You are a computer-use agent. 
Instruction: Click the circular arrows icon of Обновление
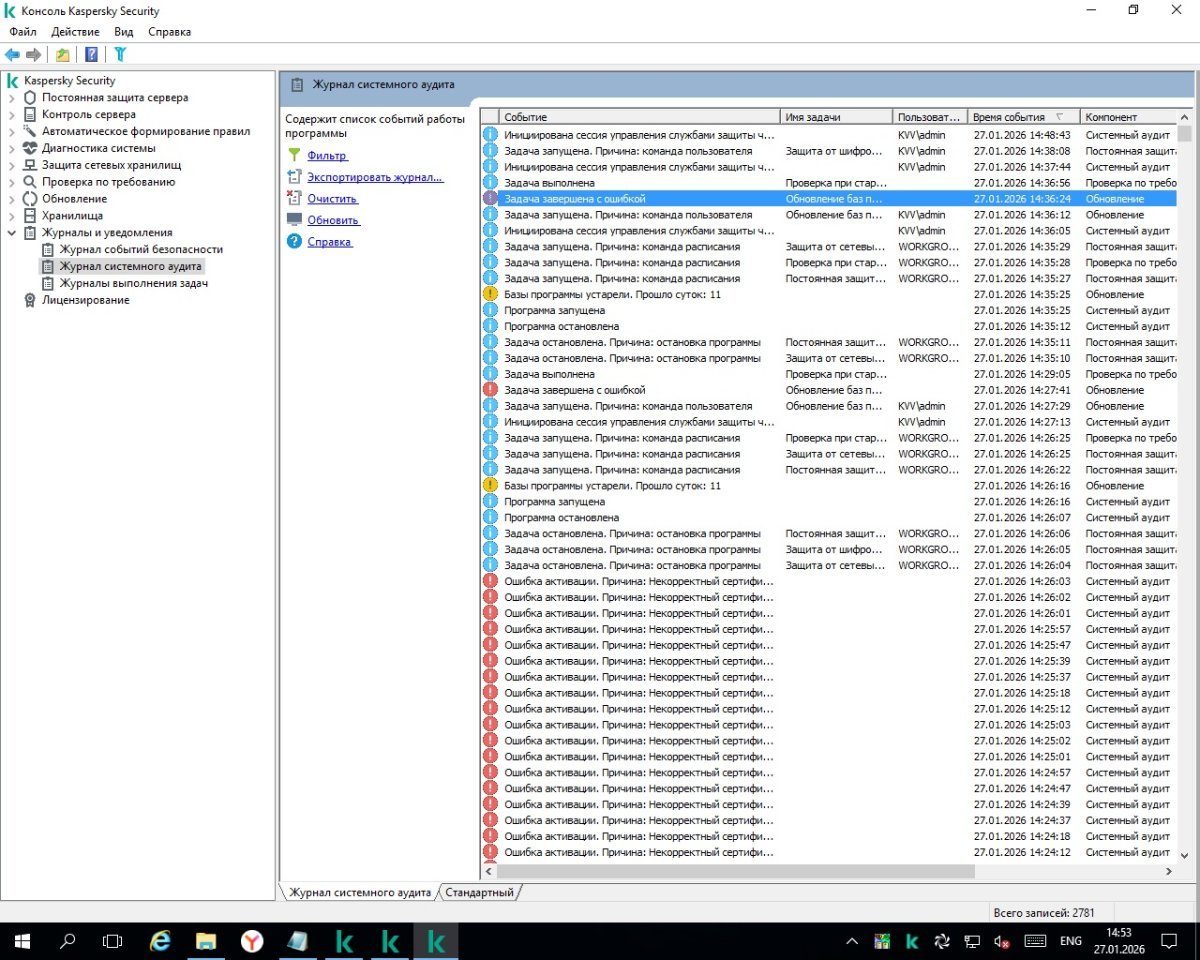(x=30, y=199)
